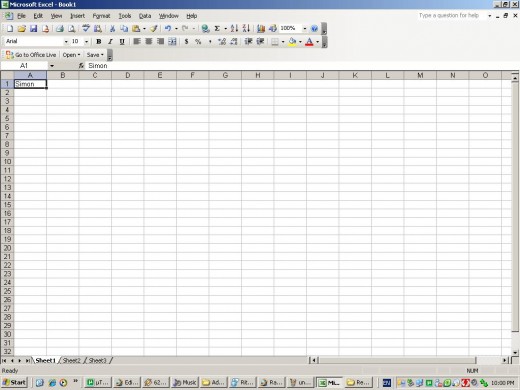Select row header 10
520x390 pixels.
point(7,162)
